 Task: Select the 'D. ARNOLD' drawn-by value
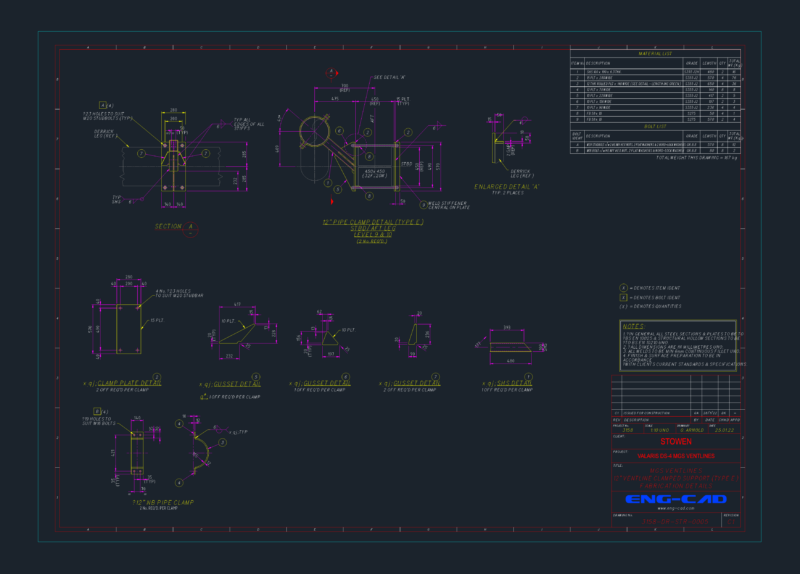(692, 430)
